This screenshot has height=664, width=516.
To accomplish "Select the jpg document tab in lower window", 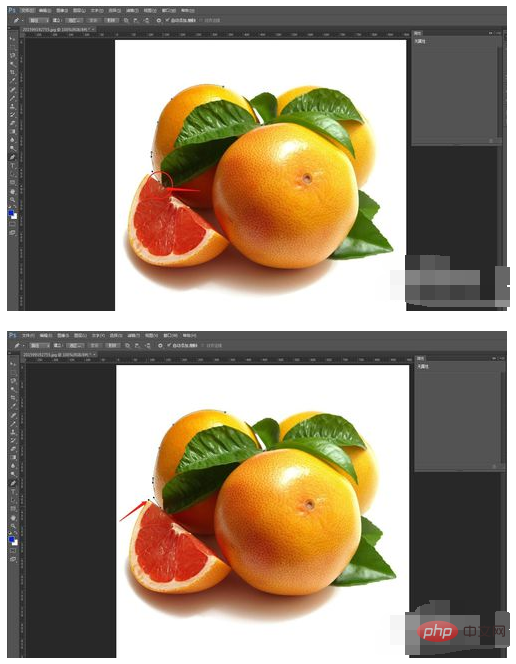I will 57,354.
